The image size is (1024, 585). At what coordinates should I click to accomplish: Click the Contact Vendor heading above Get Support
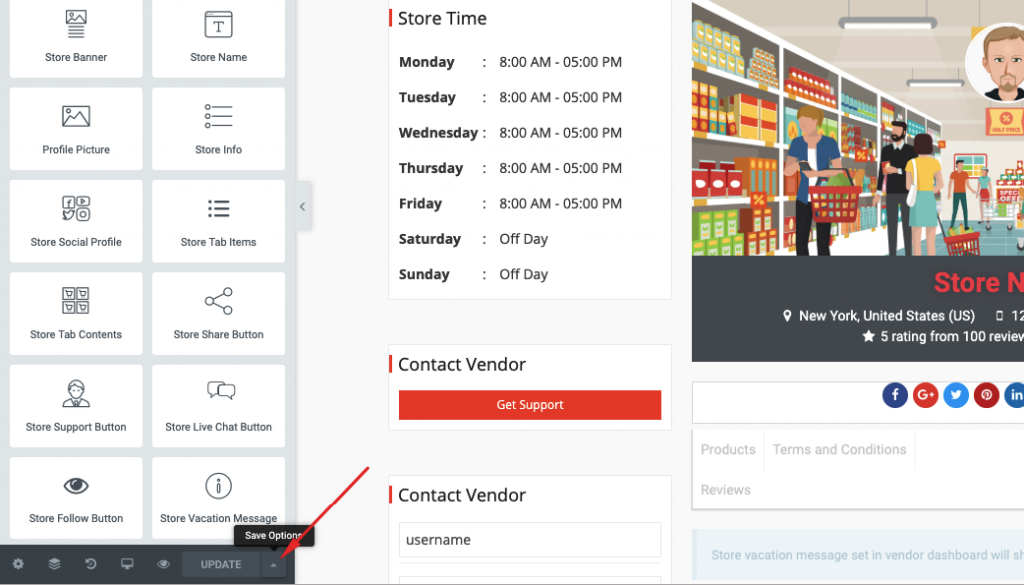coord(462,364)
